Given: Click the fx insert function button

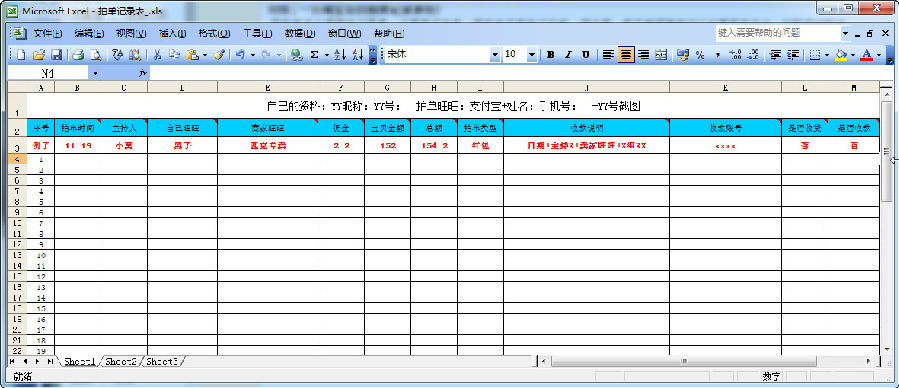Looking at the screenshot, I should point(143,73).
